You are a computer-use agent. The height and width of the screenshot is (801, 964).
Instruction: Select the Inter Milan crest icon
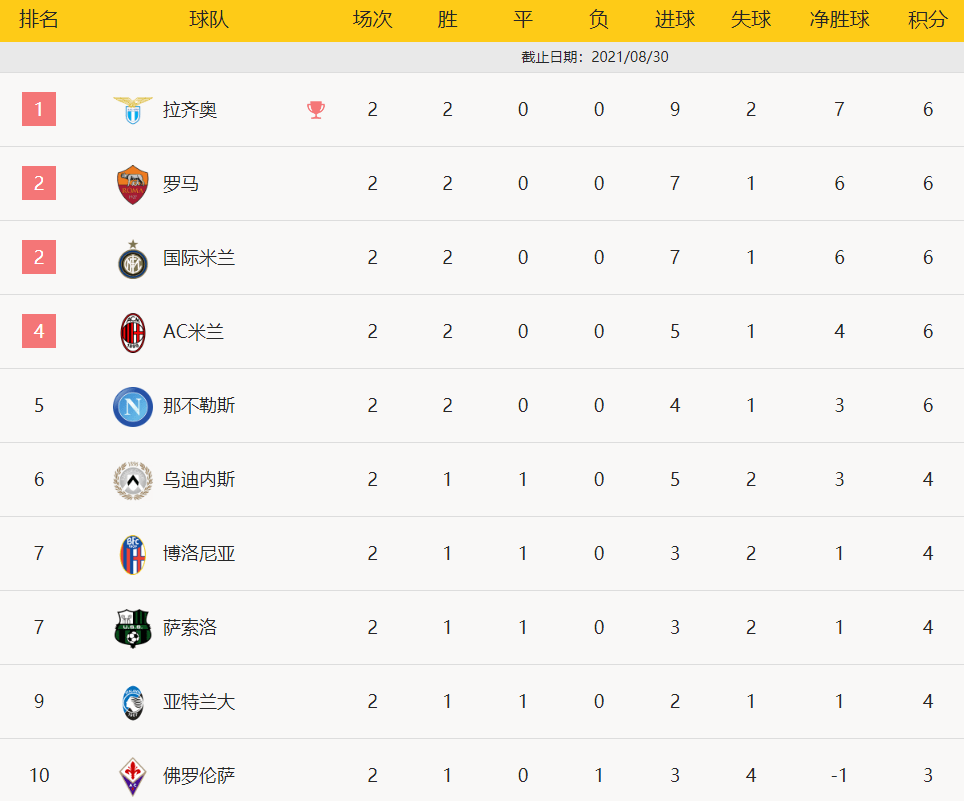pos(133,258)
